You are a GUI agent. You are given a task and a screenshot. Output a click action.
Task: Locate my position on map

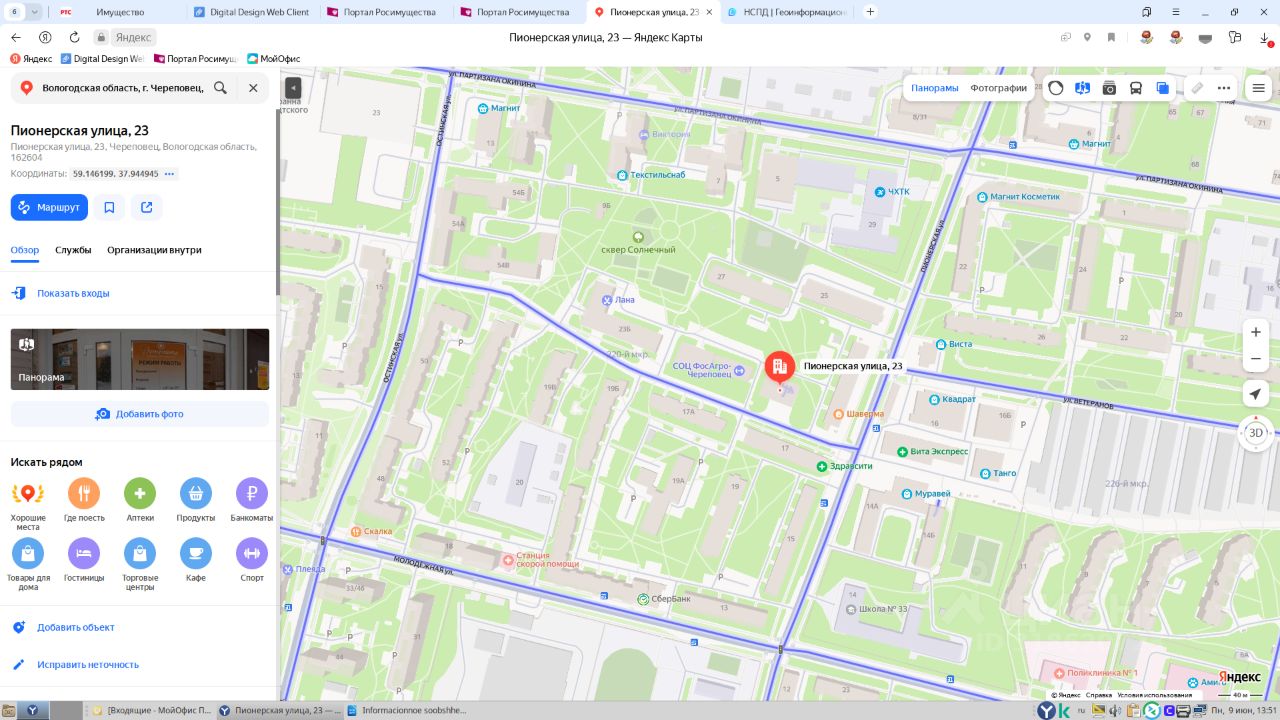(1256, 394)
